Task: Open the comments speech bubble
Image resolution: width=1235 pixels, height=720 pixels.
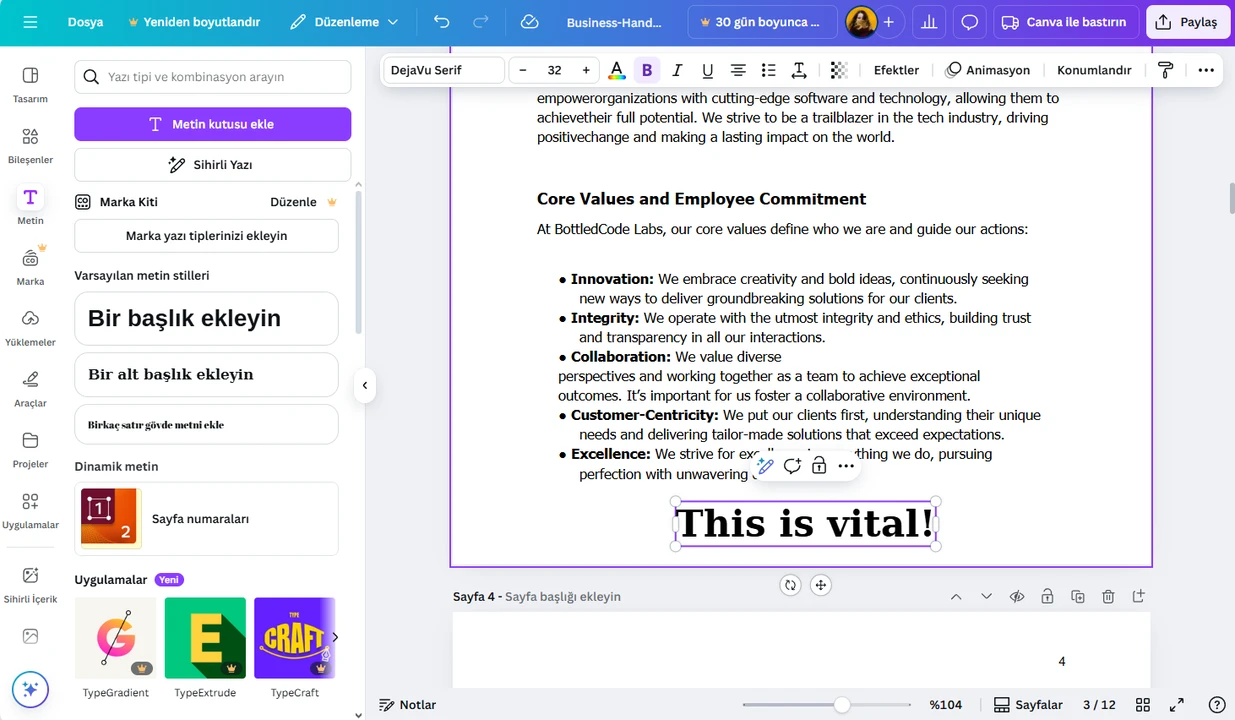Action: click(x=969, y=22)
